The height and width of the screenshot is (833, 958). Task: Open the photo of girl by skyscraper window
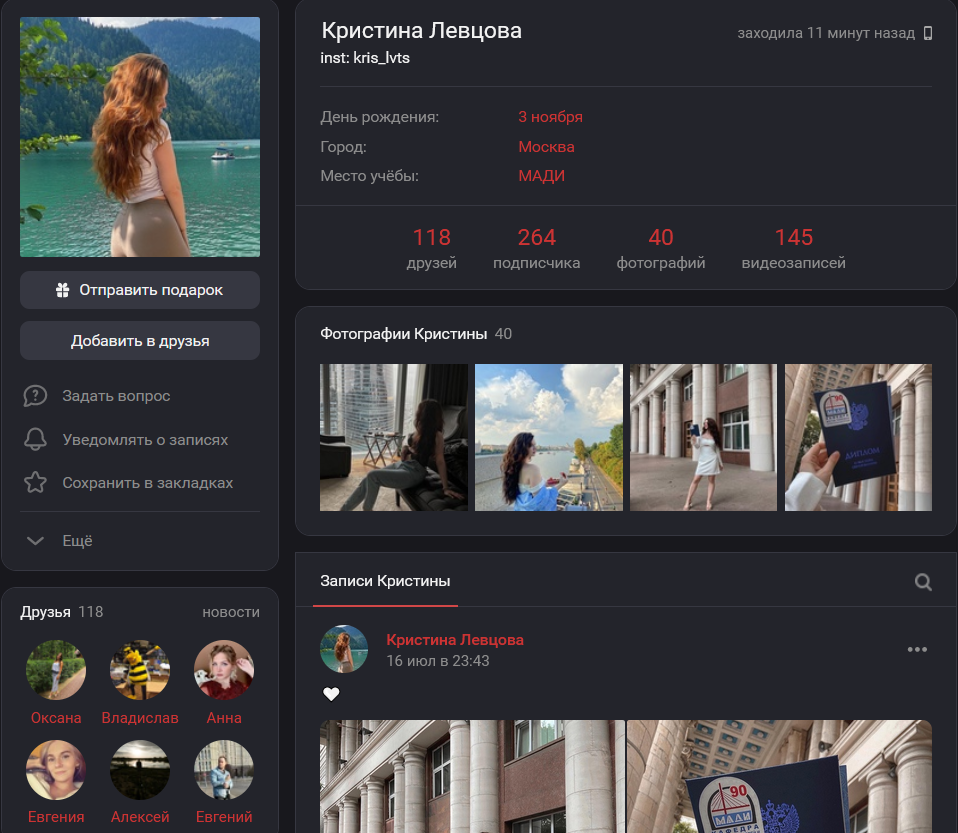pyautogui.click(x=393, y=438)
